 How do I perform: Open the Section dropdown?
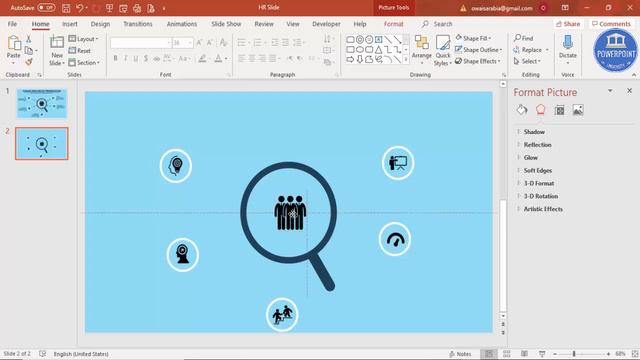(84, 62)
